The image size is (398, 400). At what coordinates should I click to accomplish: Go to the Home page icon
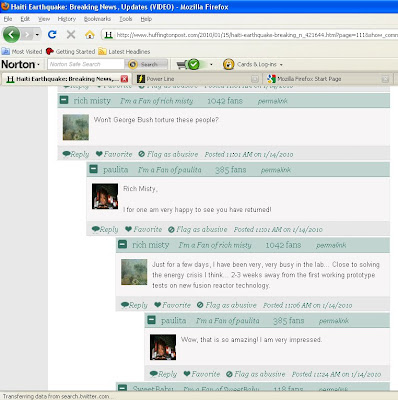coord(89,35)
